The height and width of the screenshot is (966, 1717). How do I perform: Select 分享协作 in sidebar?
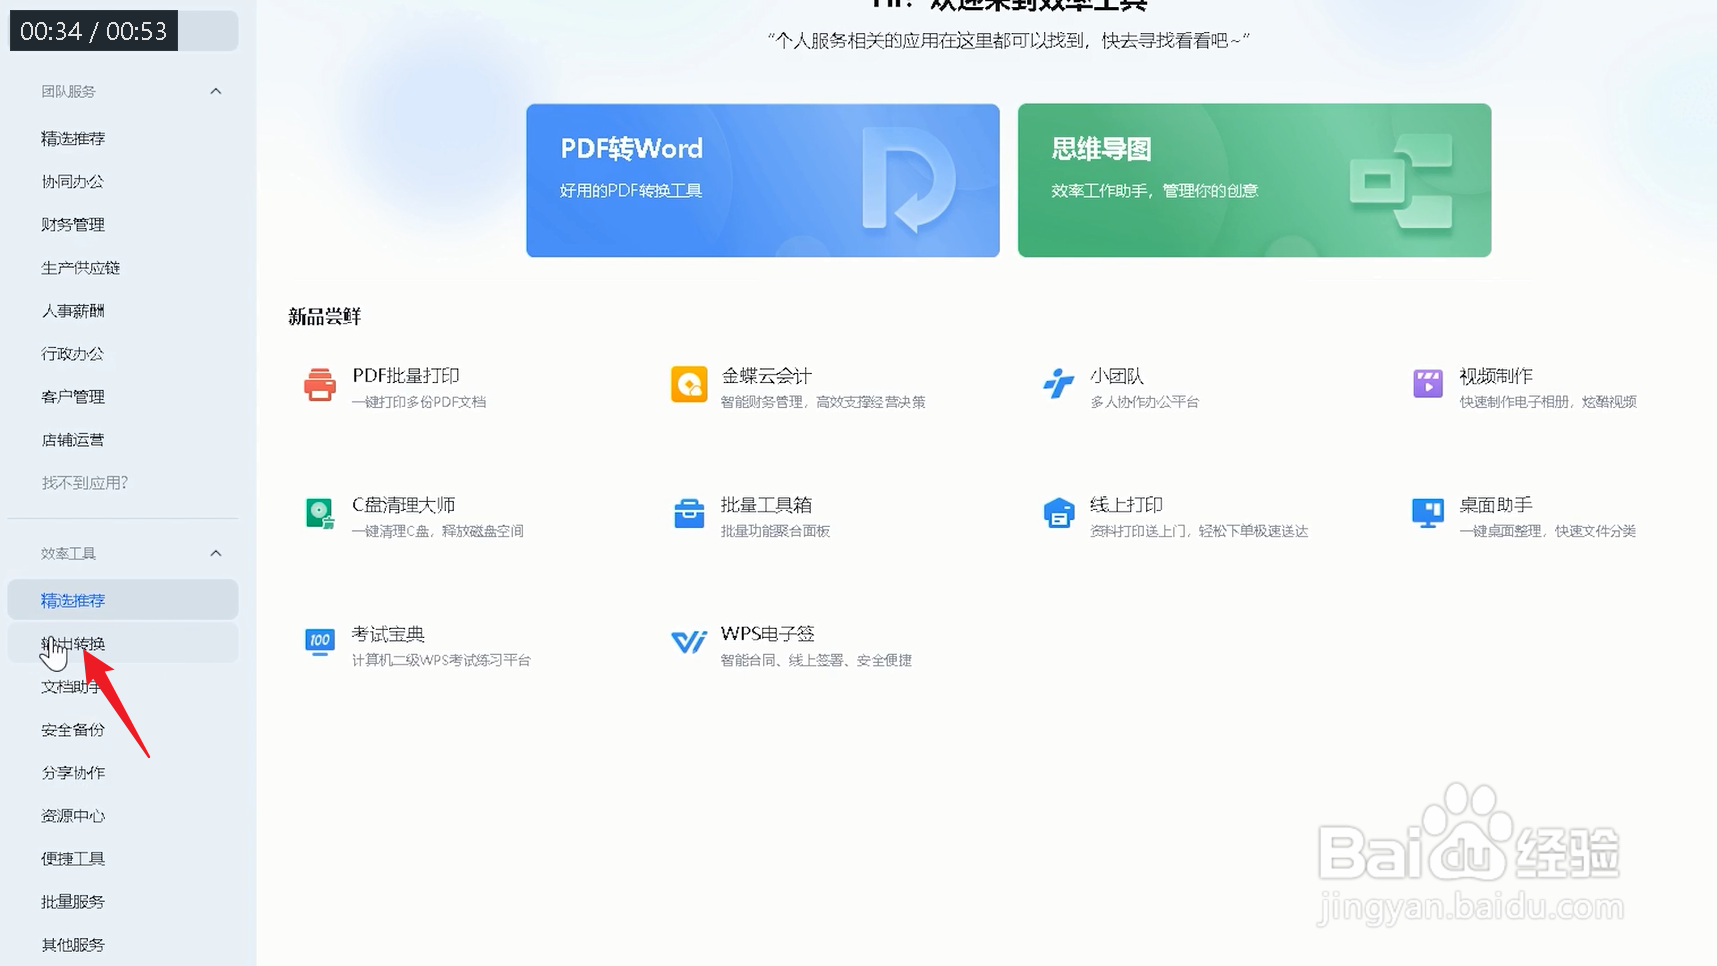click(x=73, y=772)
